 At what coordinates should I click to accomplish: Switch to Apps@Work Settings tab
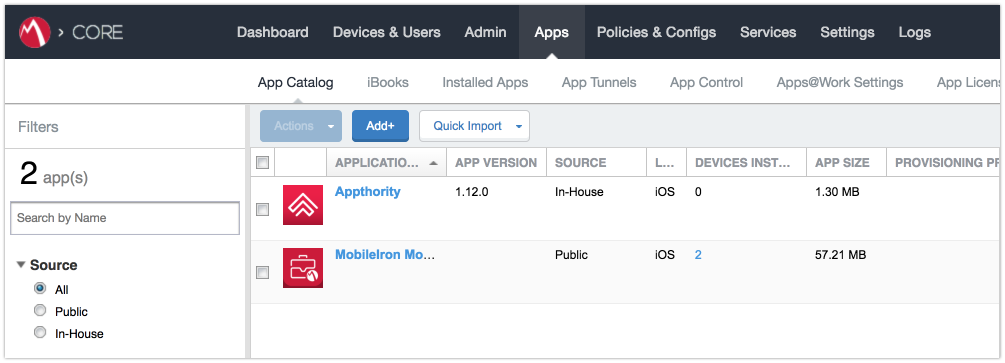tap(840, 82)
